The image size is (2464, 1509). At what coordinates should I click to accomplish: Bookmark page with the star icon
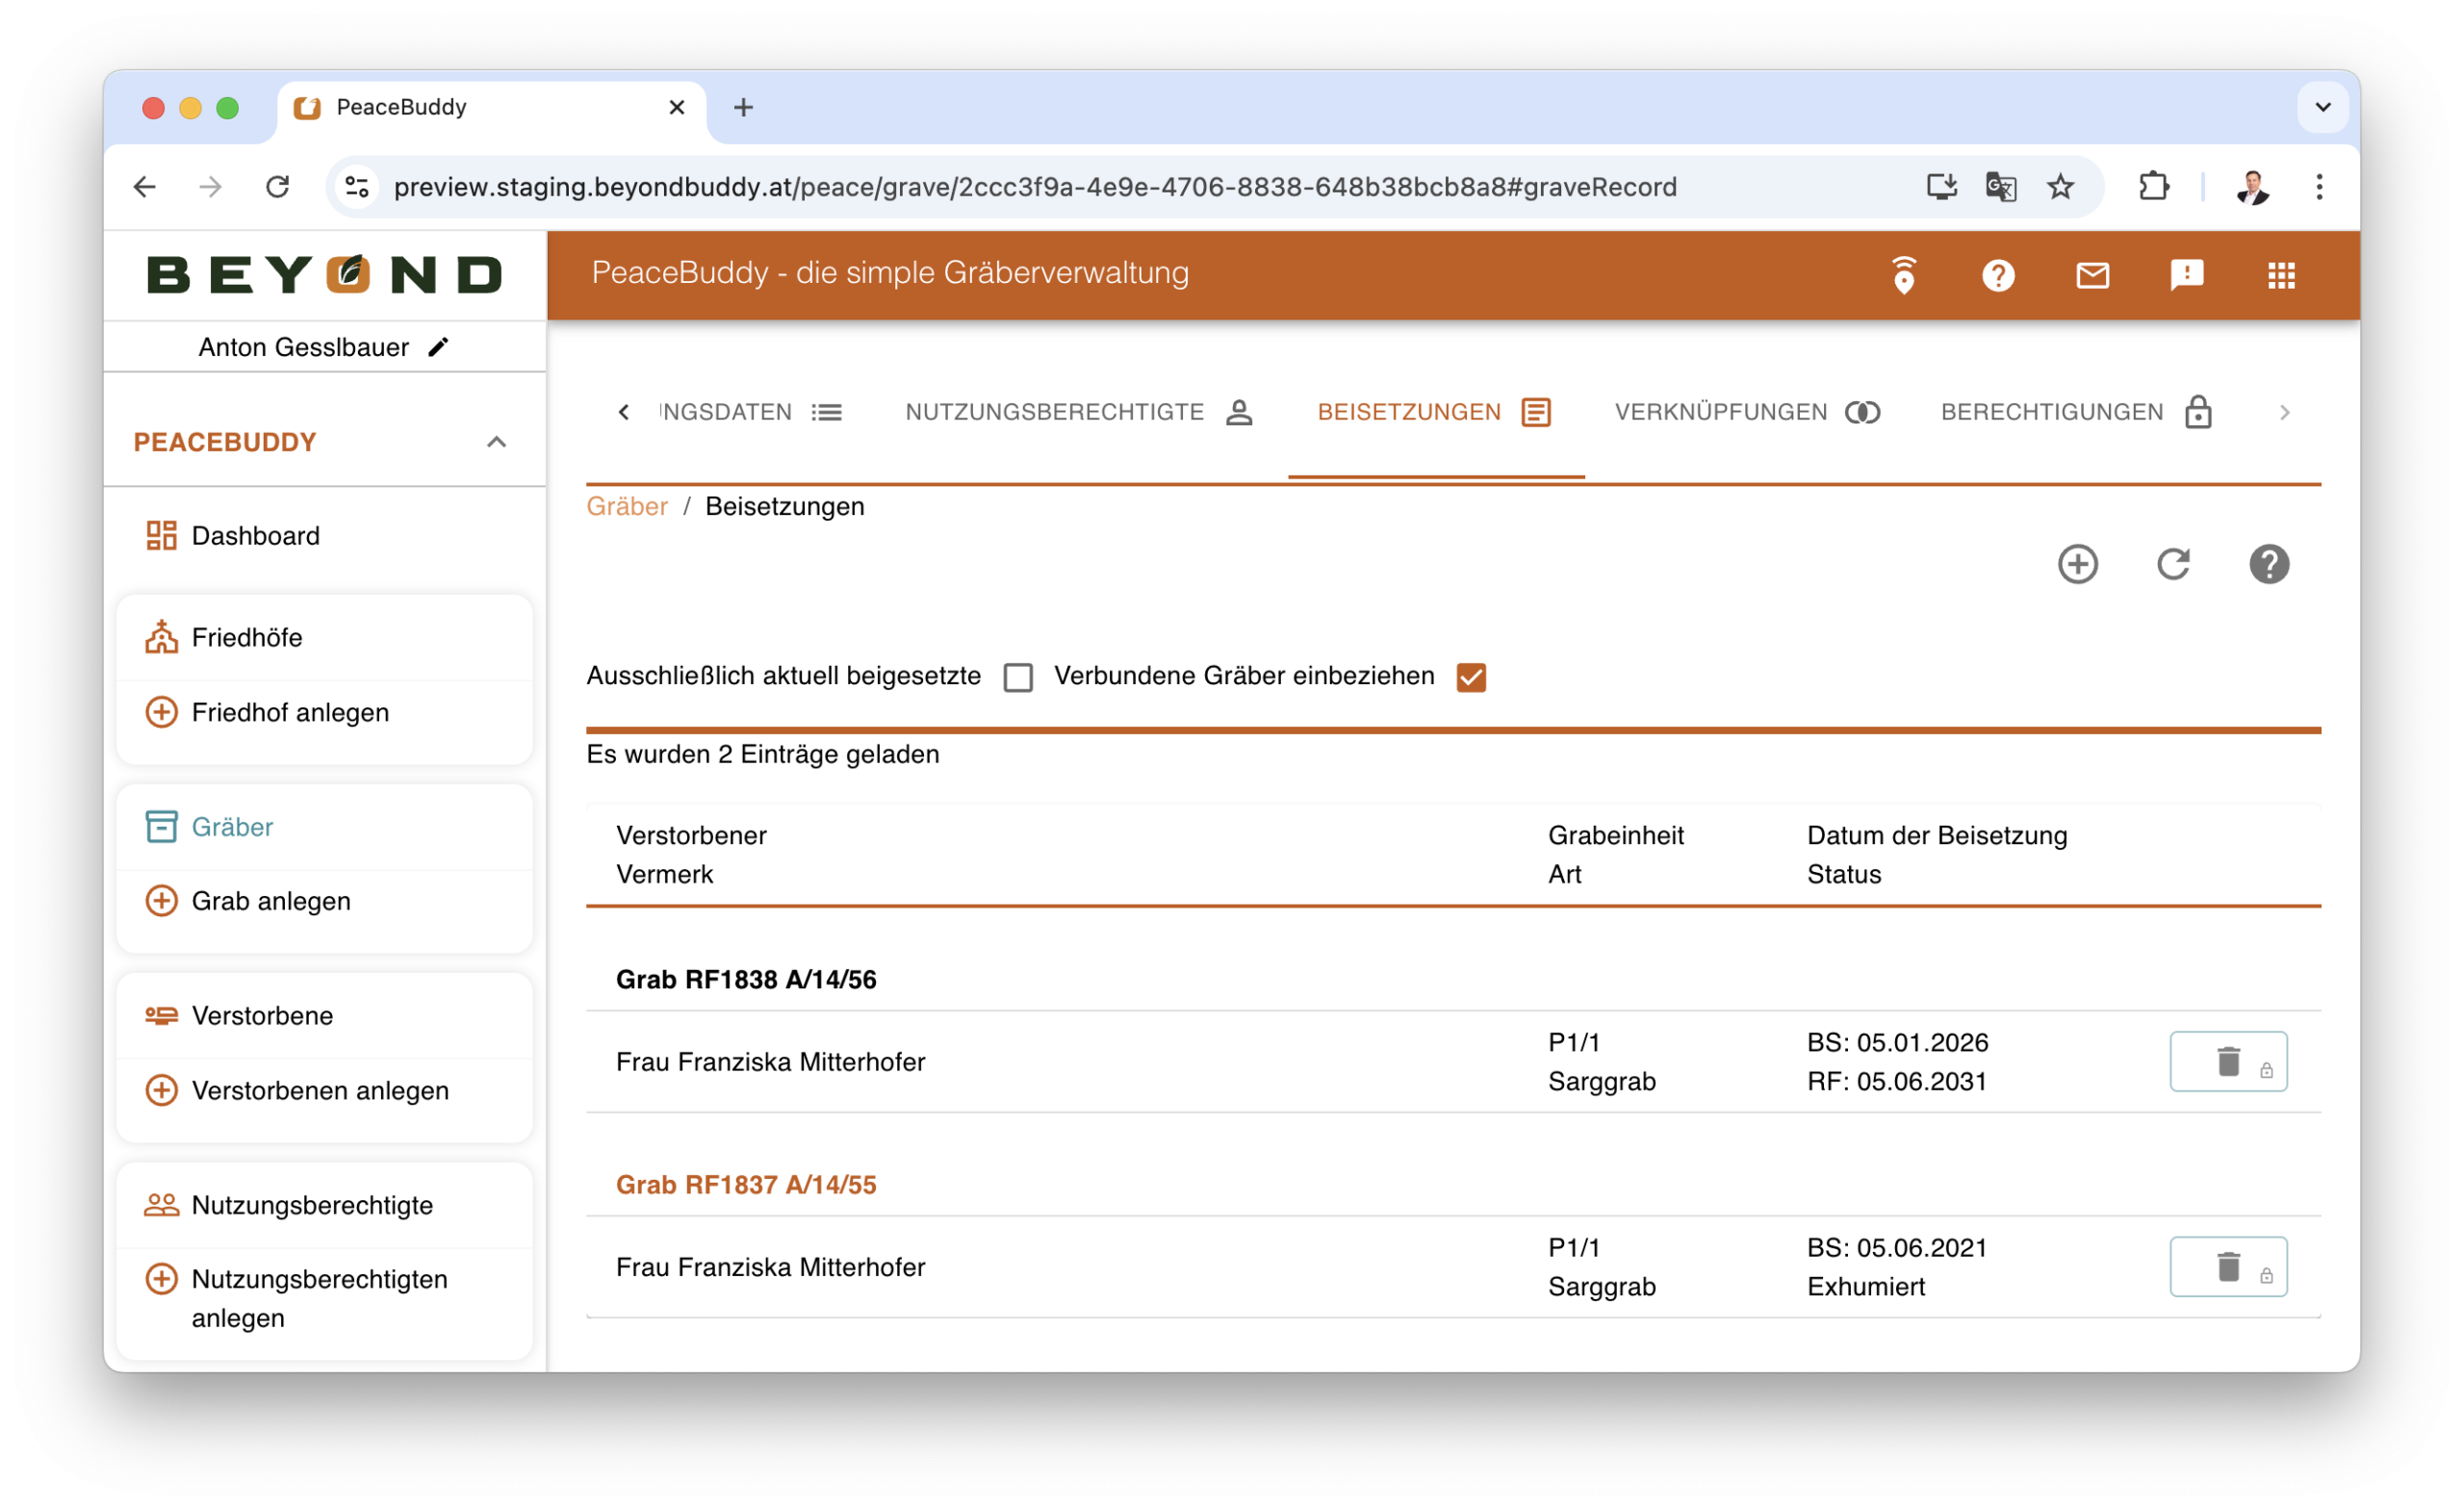[x=2060, y=187]
